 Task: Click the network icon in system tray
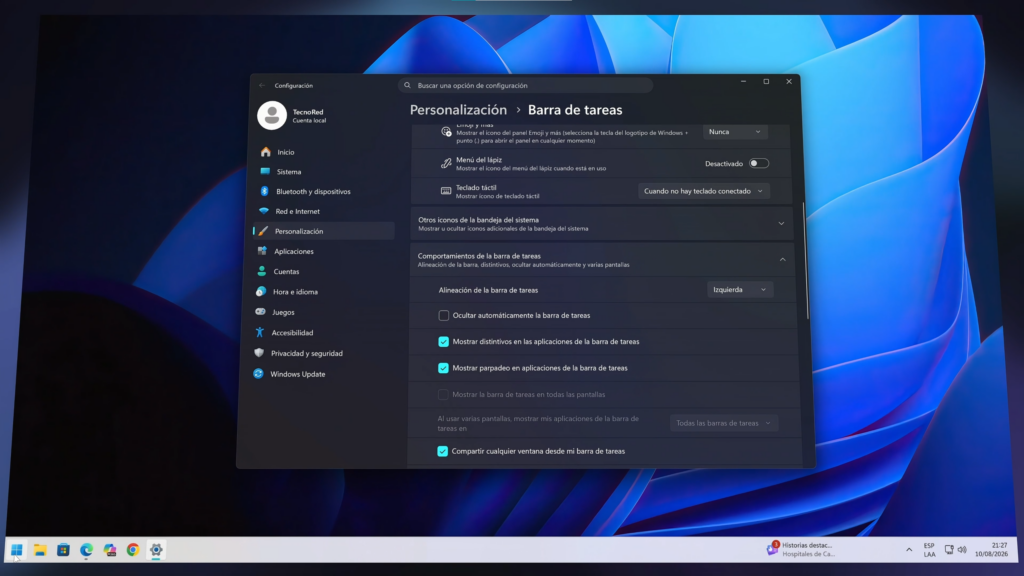pyautogui.click(x=949, y=550)
